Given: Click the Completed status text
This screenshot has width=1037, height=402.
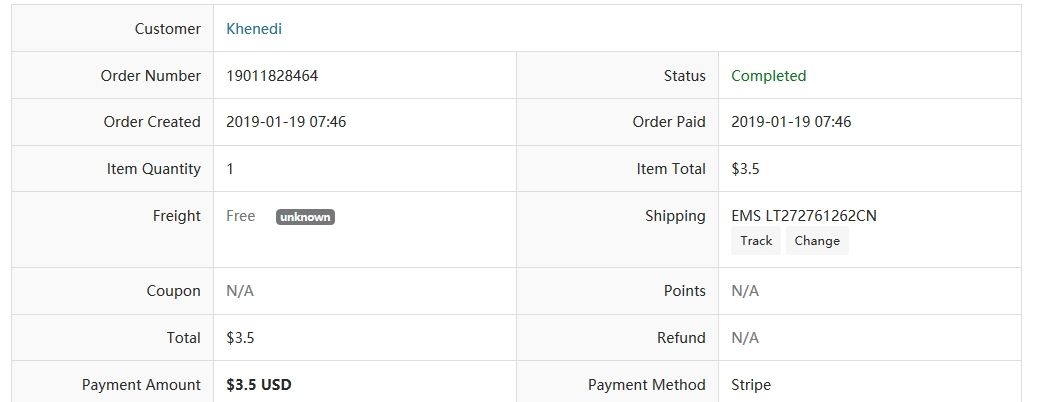Looking at the screenshot, I should click(x=768, y=76).
